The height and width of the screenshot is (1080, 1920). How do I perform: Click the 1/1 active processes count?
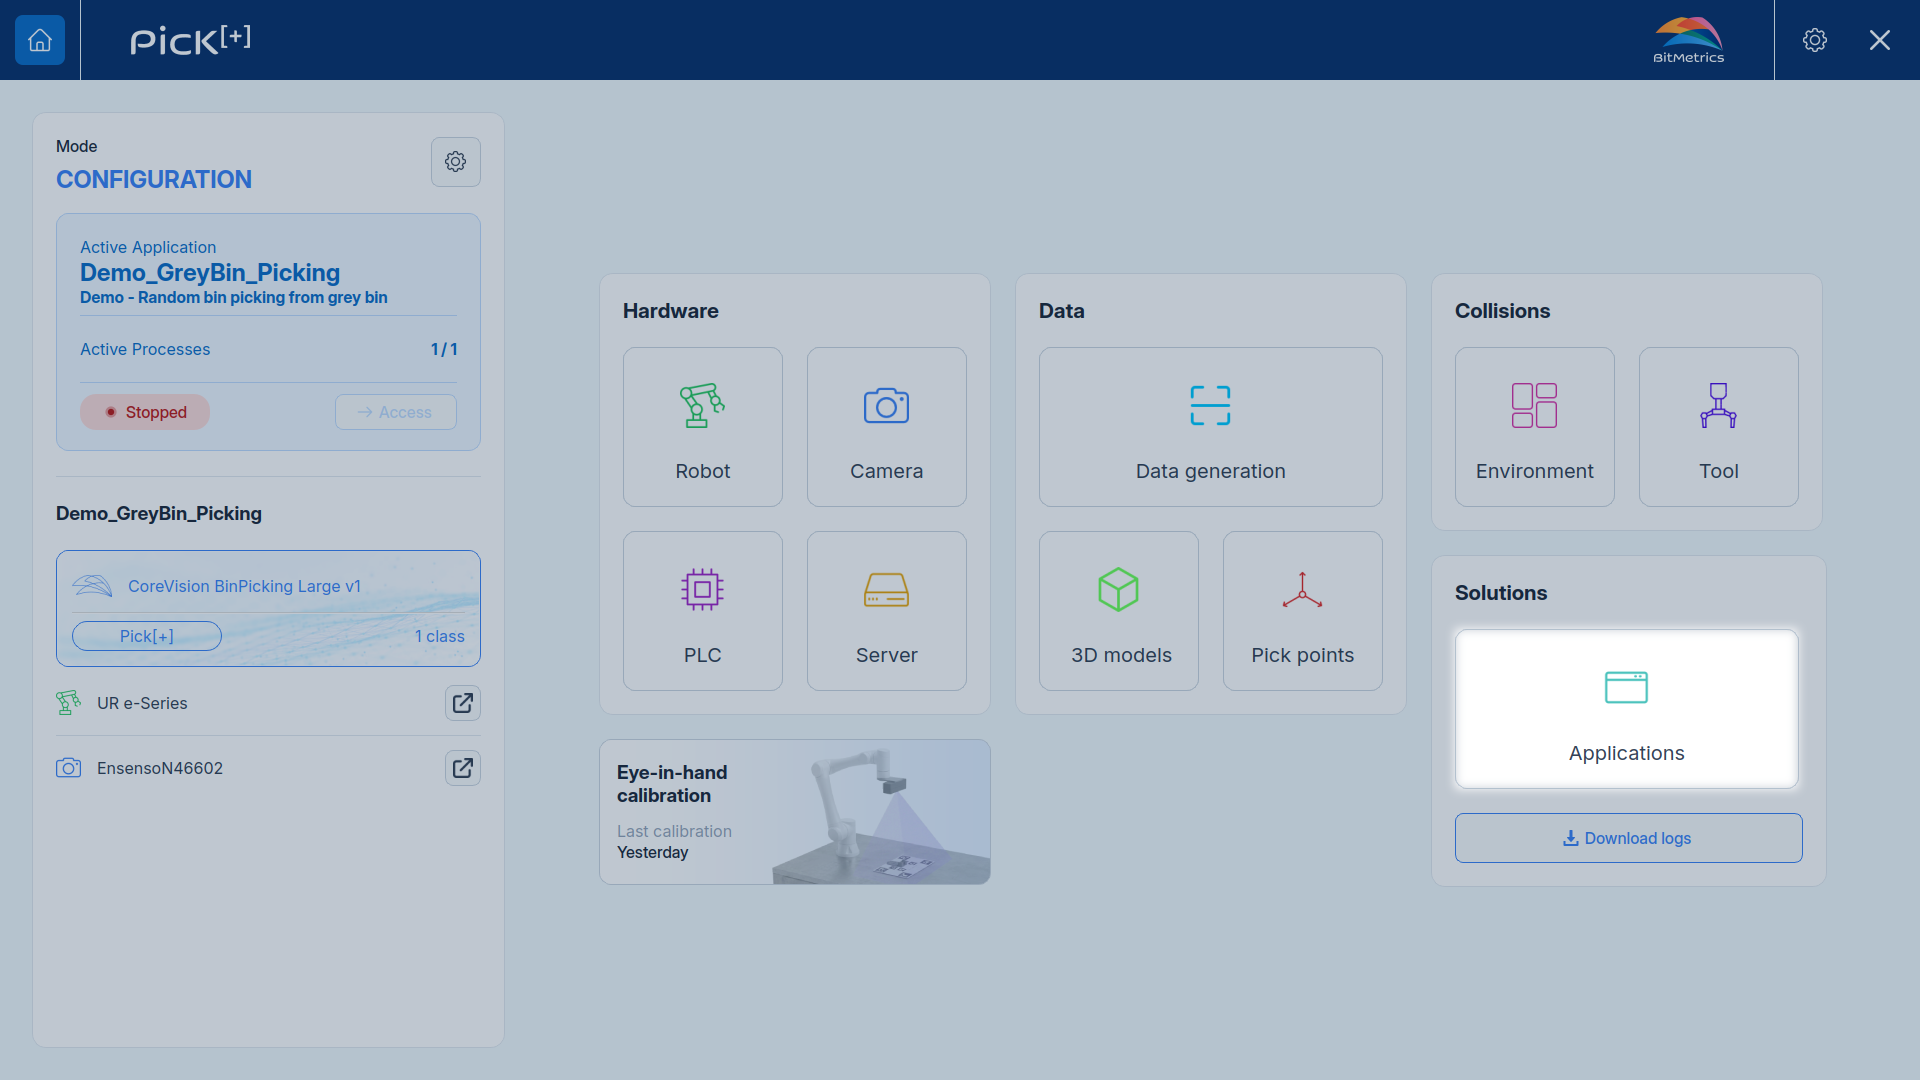pyautogui.click(x=444, y=349)
